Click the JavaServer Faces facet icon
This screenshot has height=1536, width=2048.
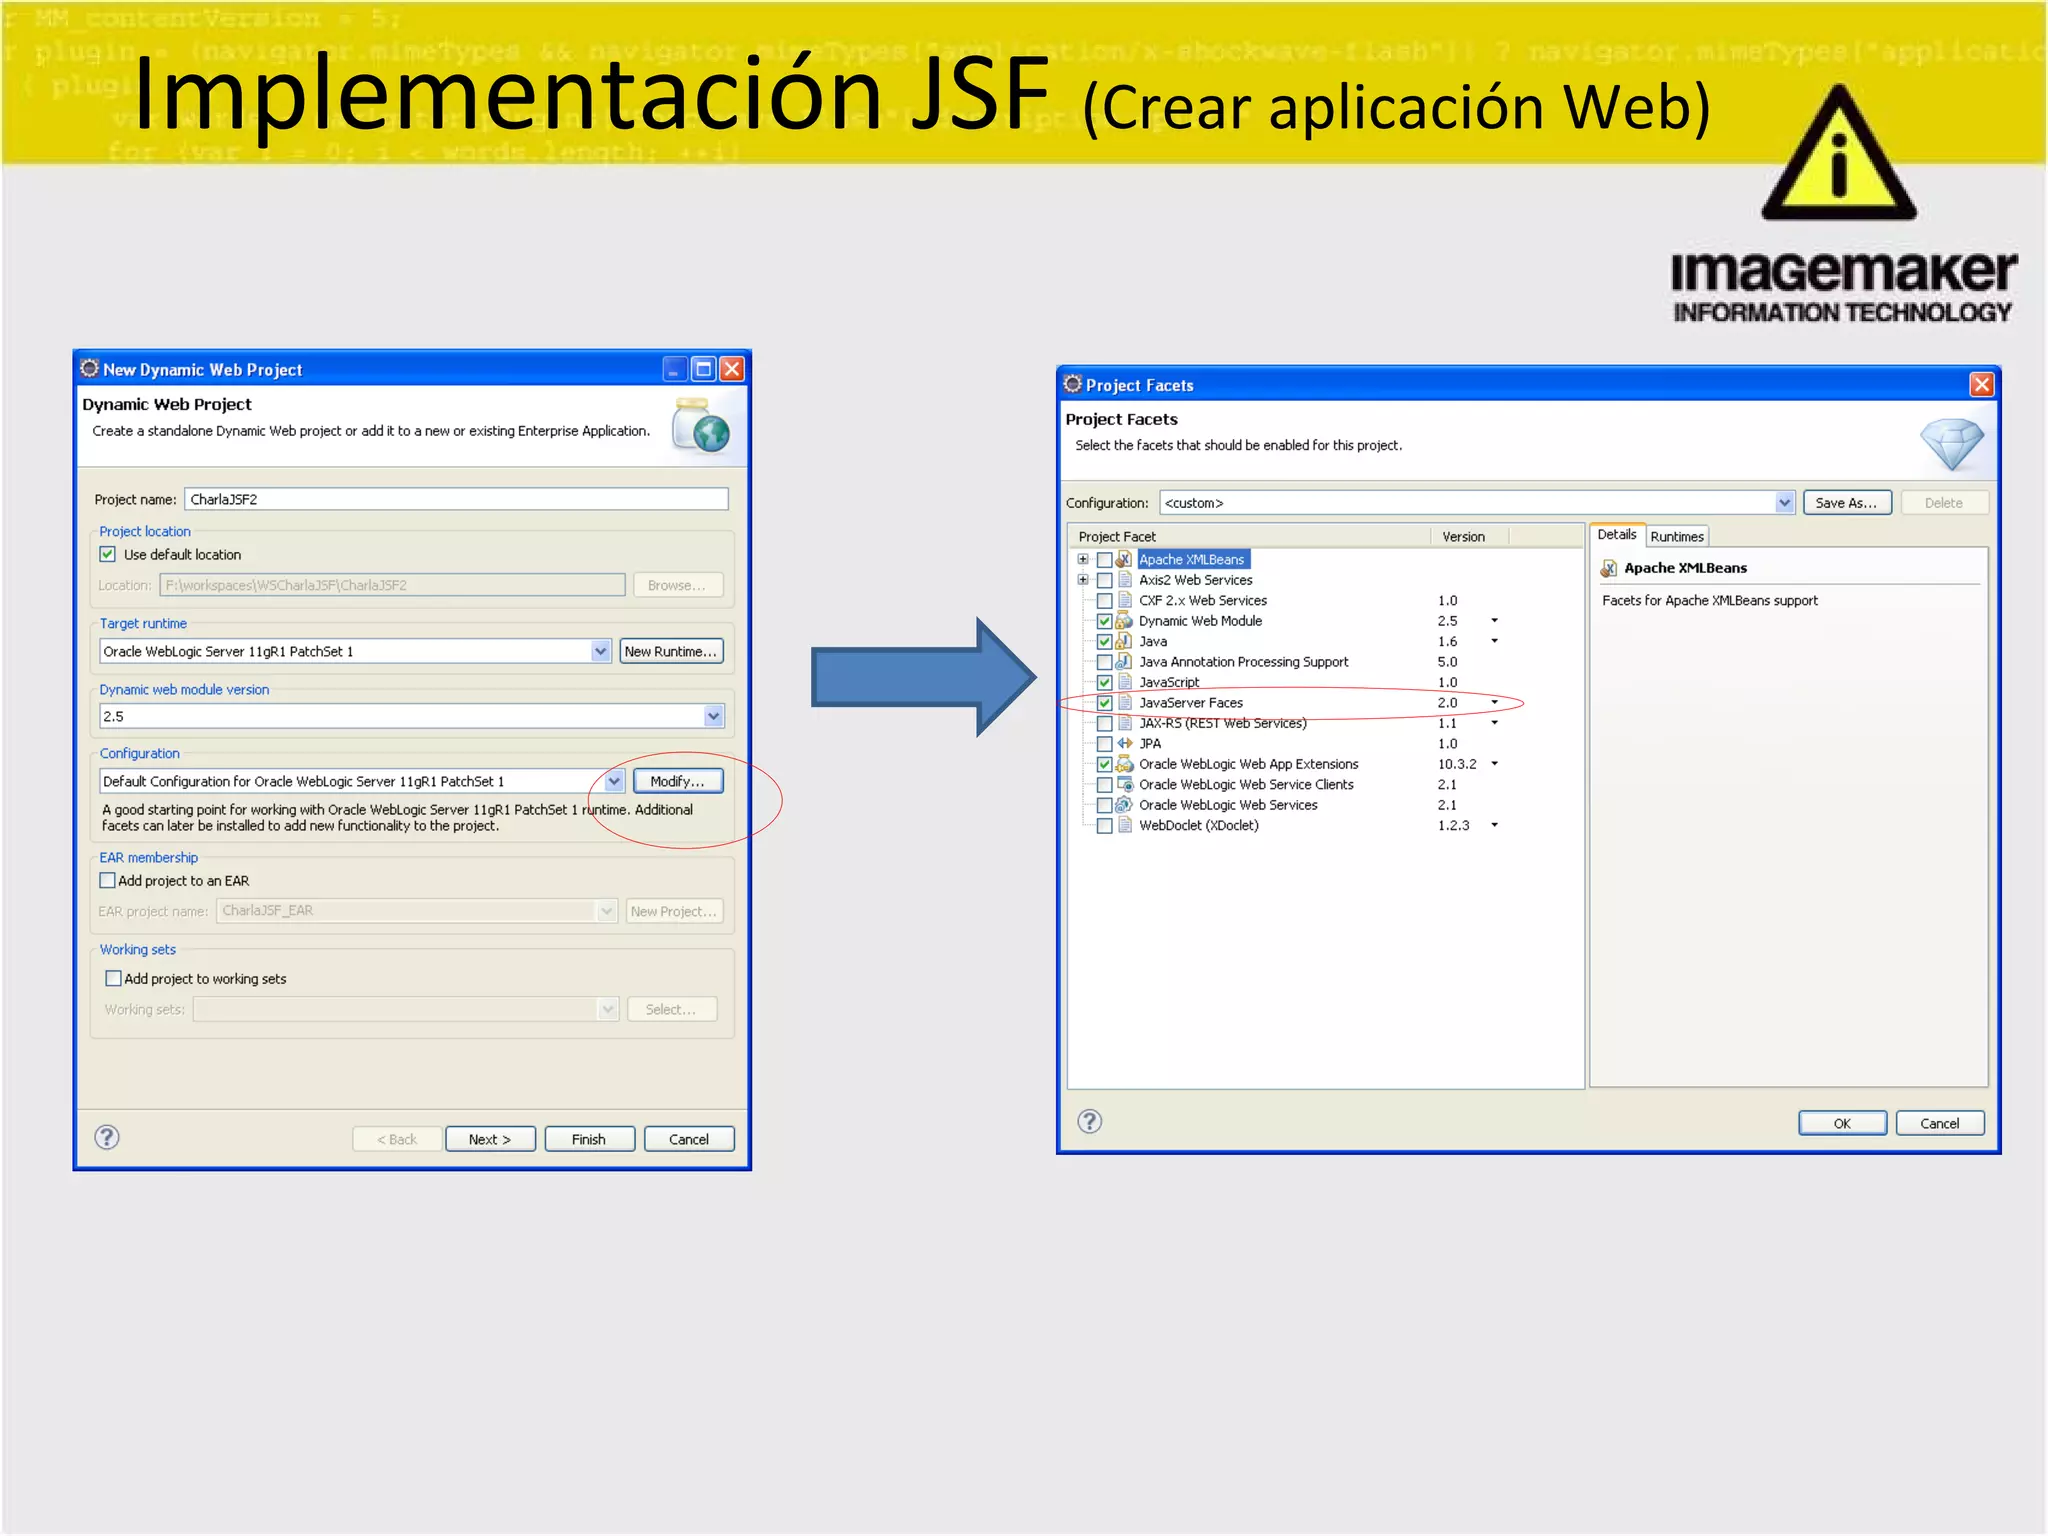click(1124, 703)
